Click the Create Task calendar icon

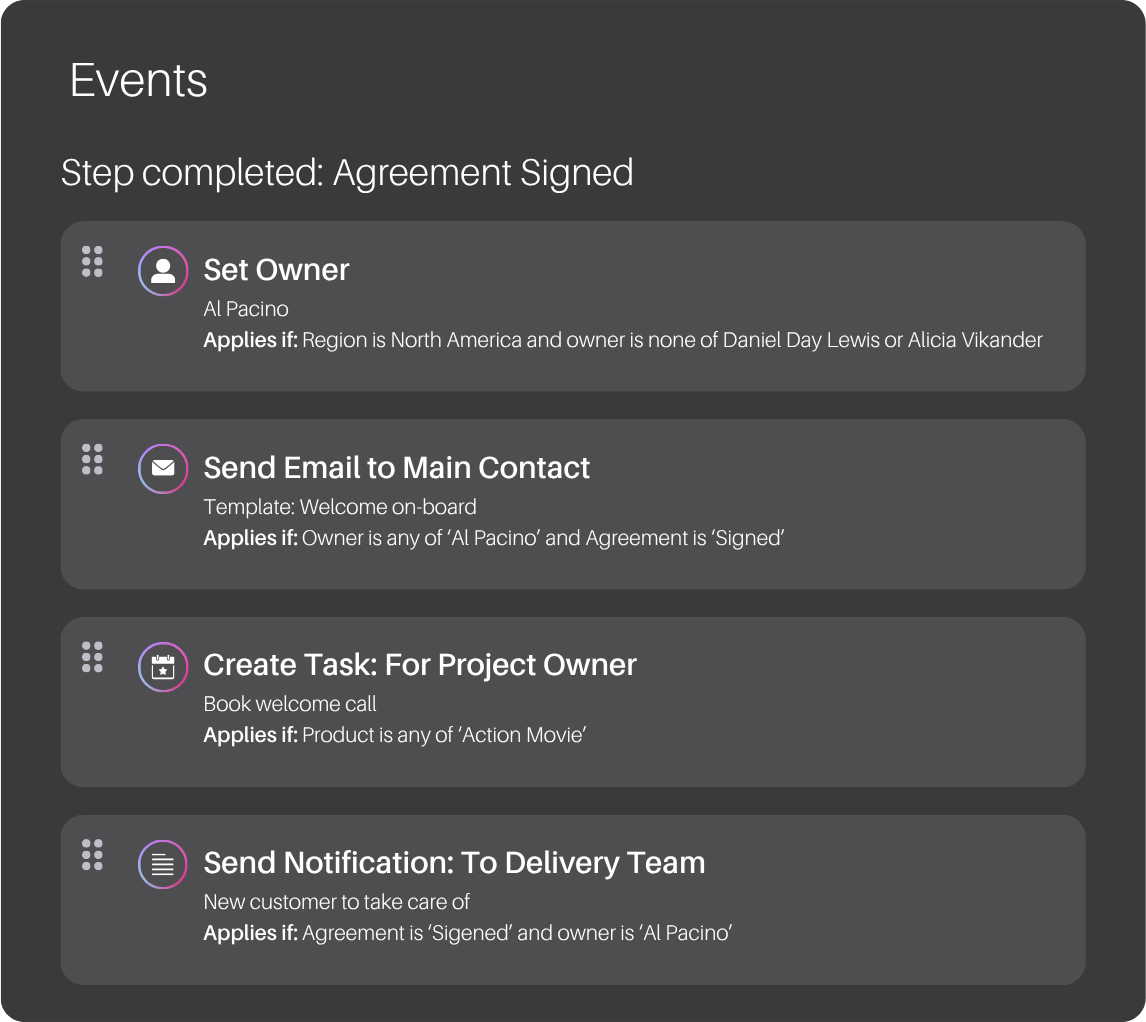click(x=163, y=667)
